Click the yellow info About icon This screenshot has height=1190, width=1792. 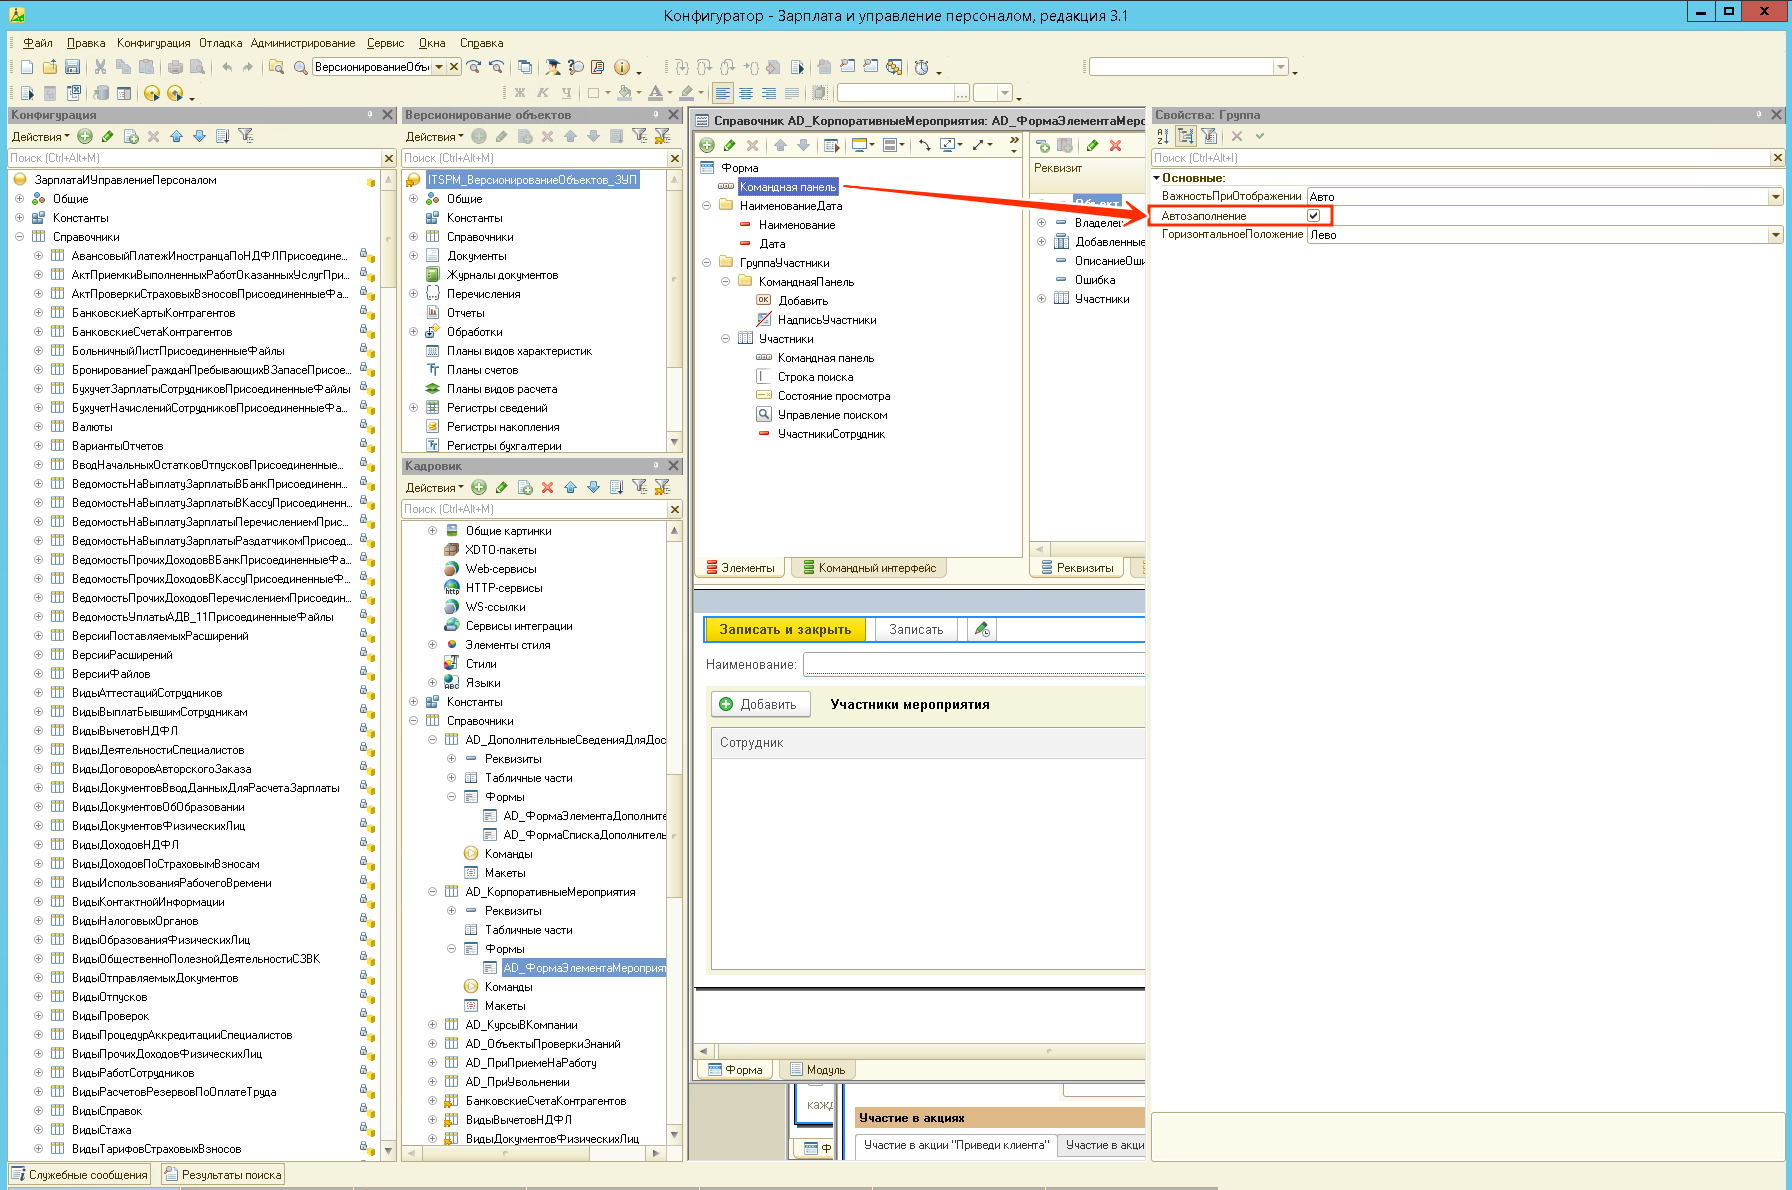(x=621, y=67)
